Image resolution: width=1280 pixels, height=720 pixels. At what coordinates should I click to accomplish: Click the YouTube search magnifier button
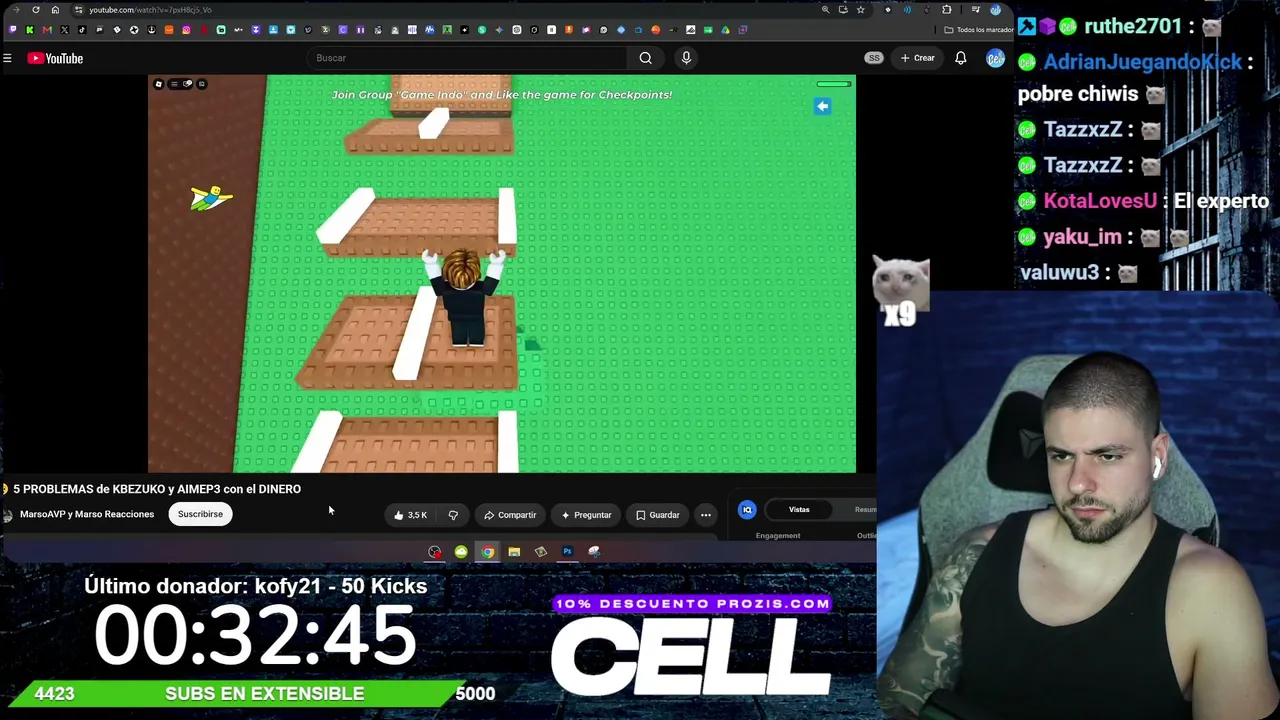tap(646, 58)
